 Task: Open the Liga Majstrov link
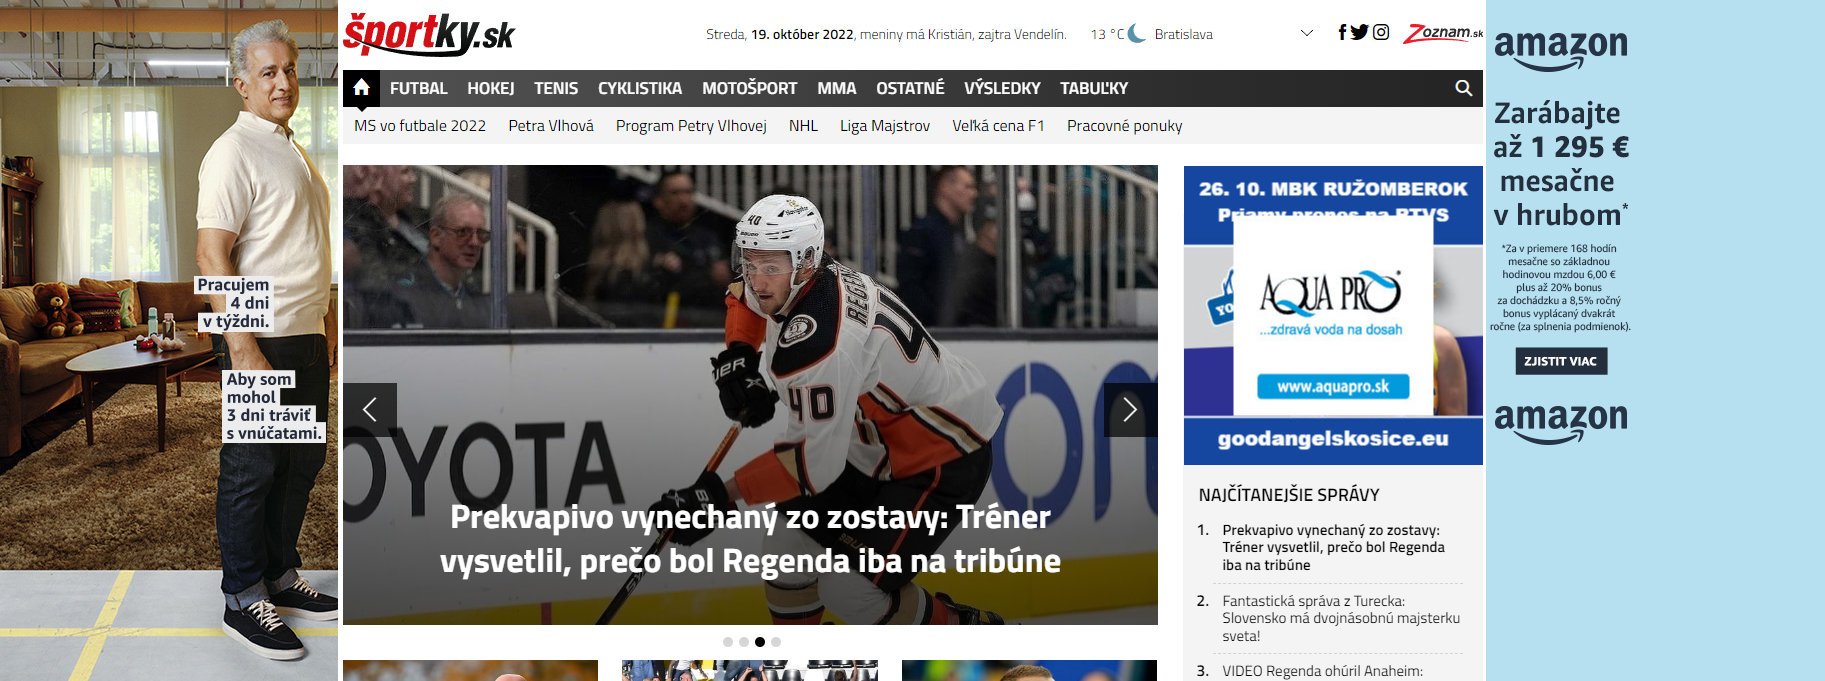884,126
